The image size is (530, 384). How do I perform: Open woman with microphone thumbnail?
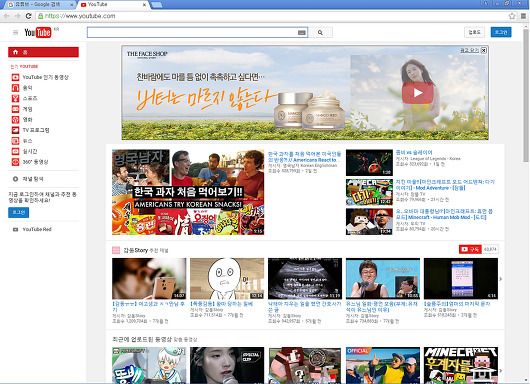coord(383,279)
